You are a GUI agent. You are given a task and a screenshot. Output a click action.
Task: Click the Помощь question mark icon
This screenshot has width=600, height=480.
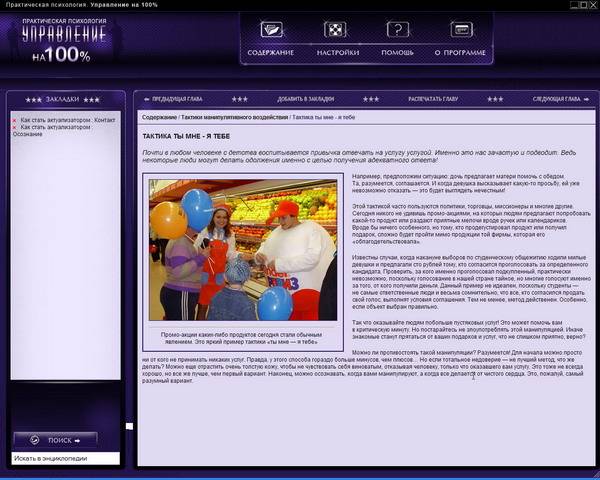398,30
